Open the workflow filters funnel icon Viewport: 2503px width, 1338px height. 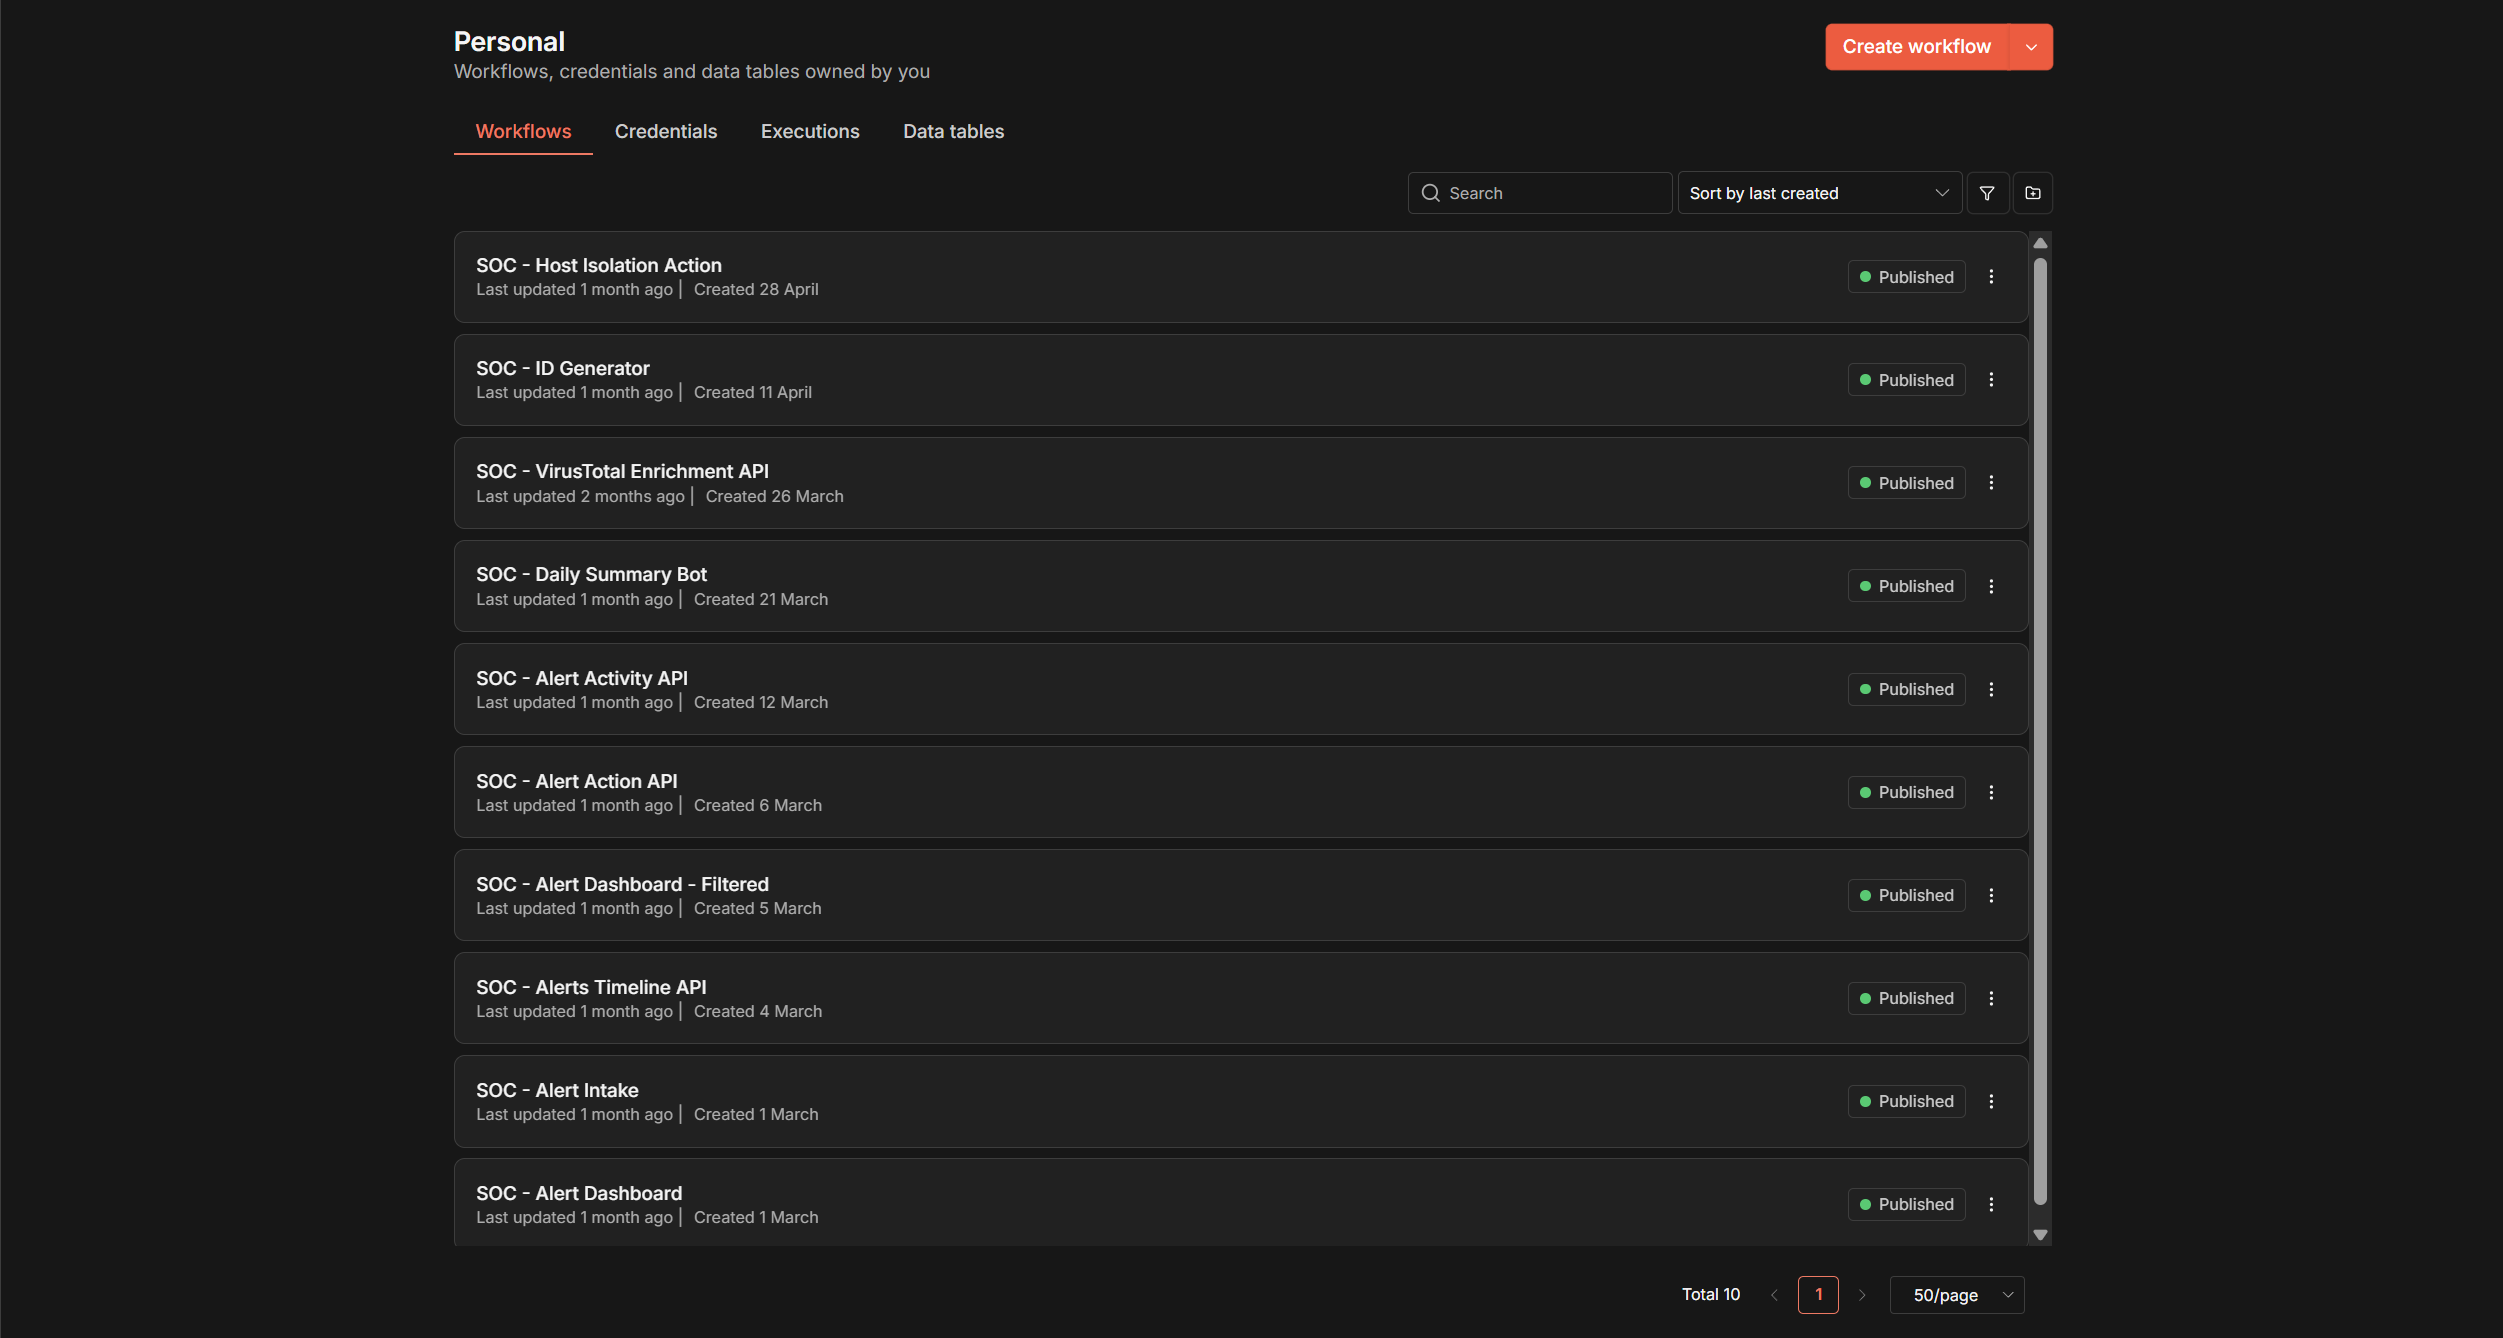pos(1987,193)
